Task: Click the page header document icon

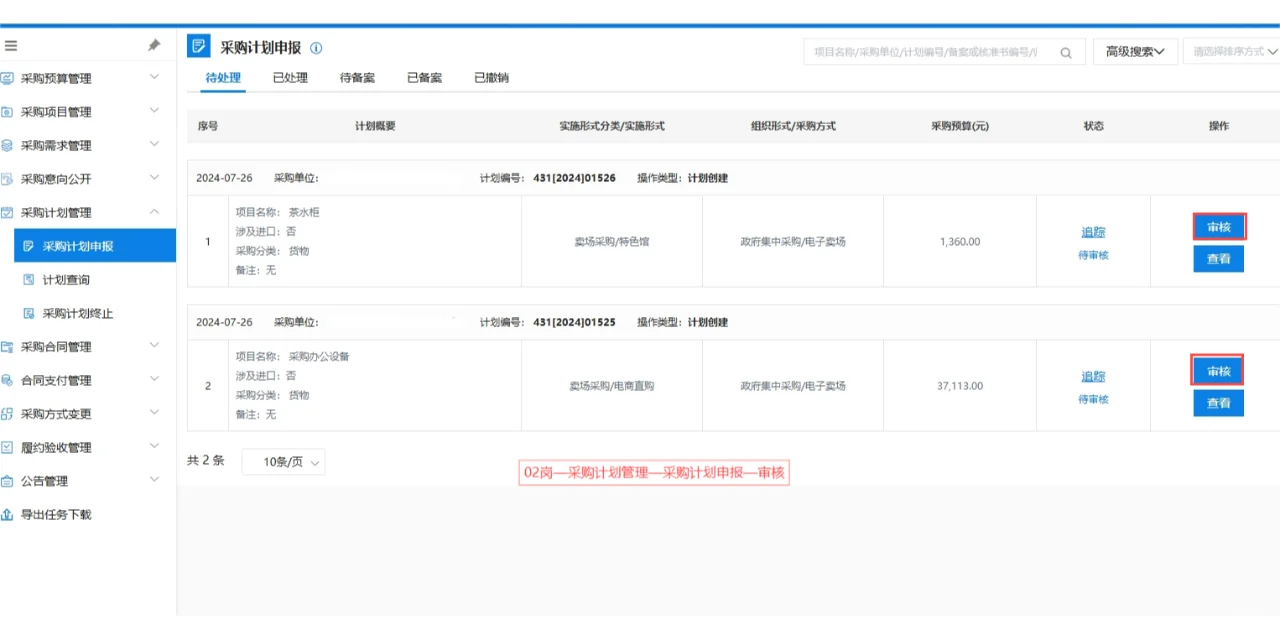Action: (198, 46)
